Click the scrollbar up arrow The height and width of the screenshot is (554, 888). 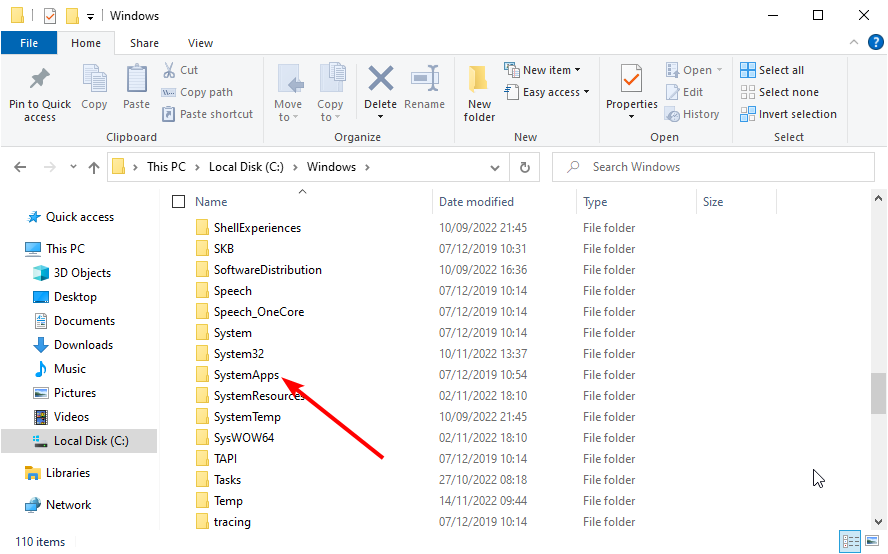(x=878, y=199)
